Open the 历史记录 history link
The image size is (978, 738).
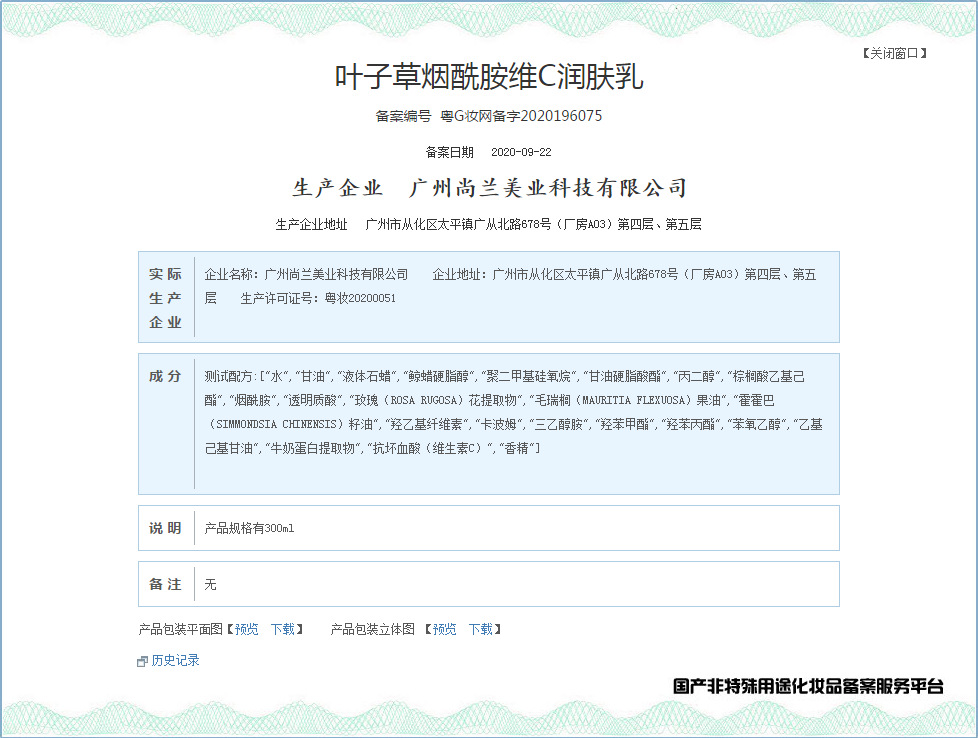point(175,660)
